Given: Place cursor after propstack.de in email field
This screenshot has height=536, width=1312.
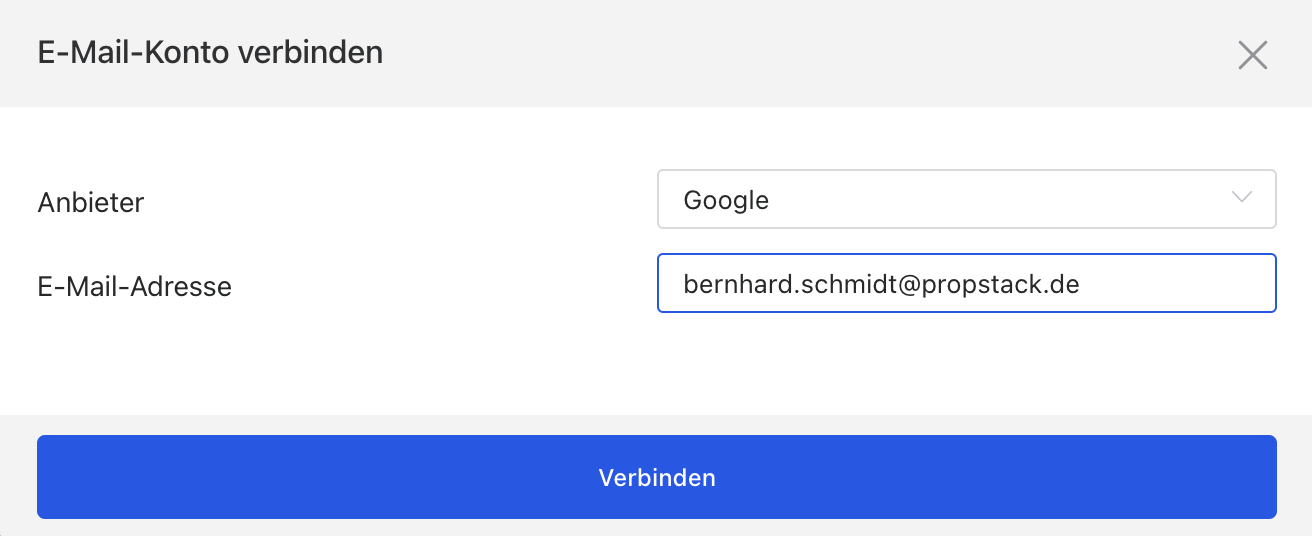Looking at the screenshot, I should tap(1082, 284).
